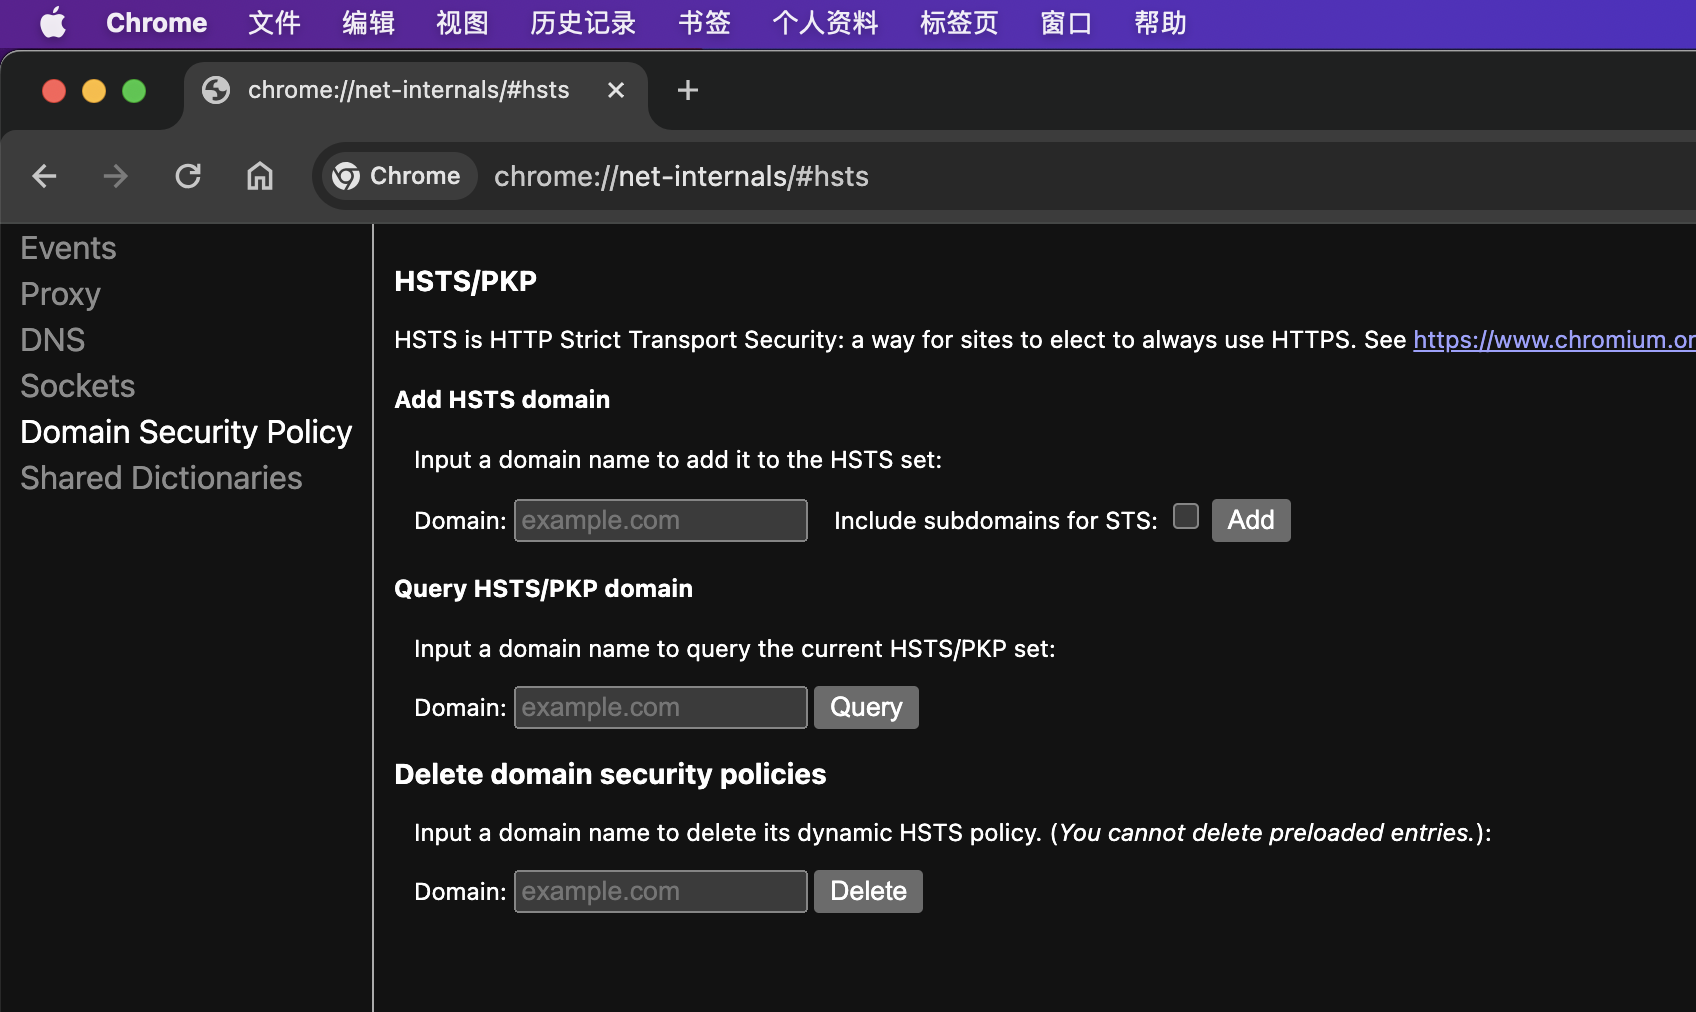
Task: Open the Sockets sidebar section
Action: (77, 386)
